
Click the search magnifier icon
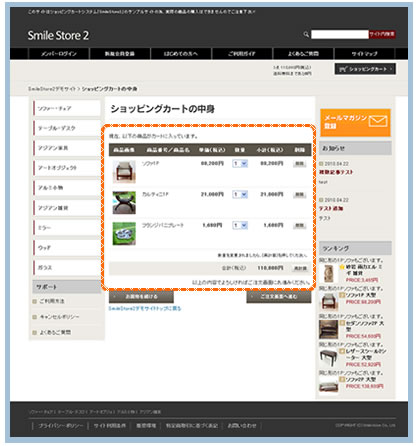306,34
